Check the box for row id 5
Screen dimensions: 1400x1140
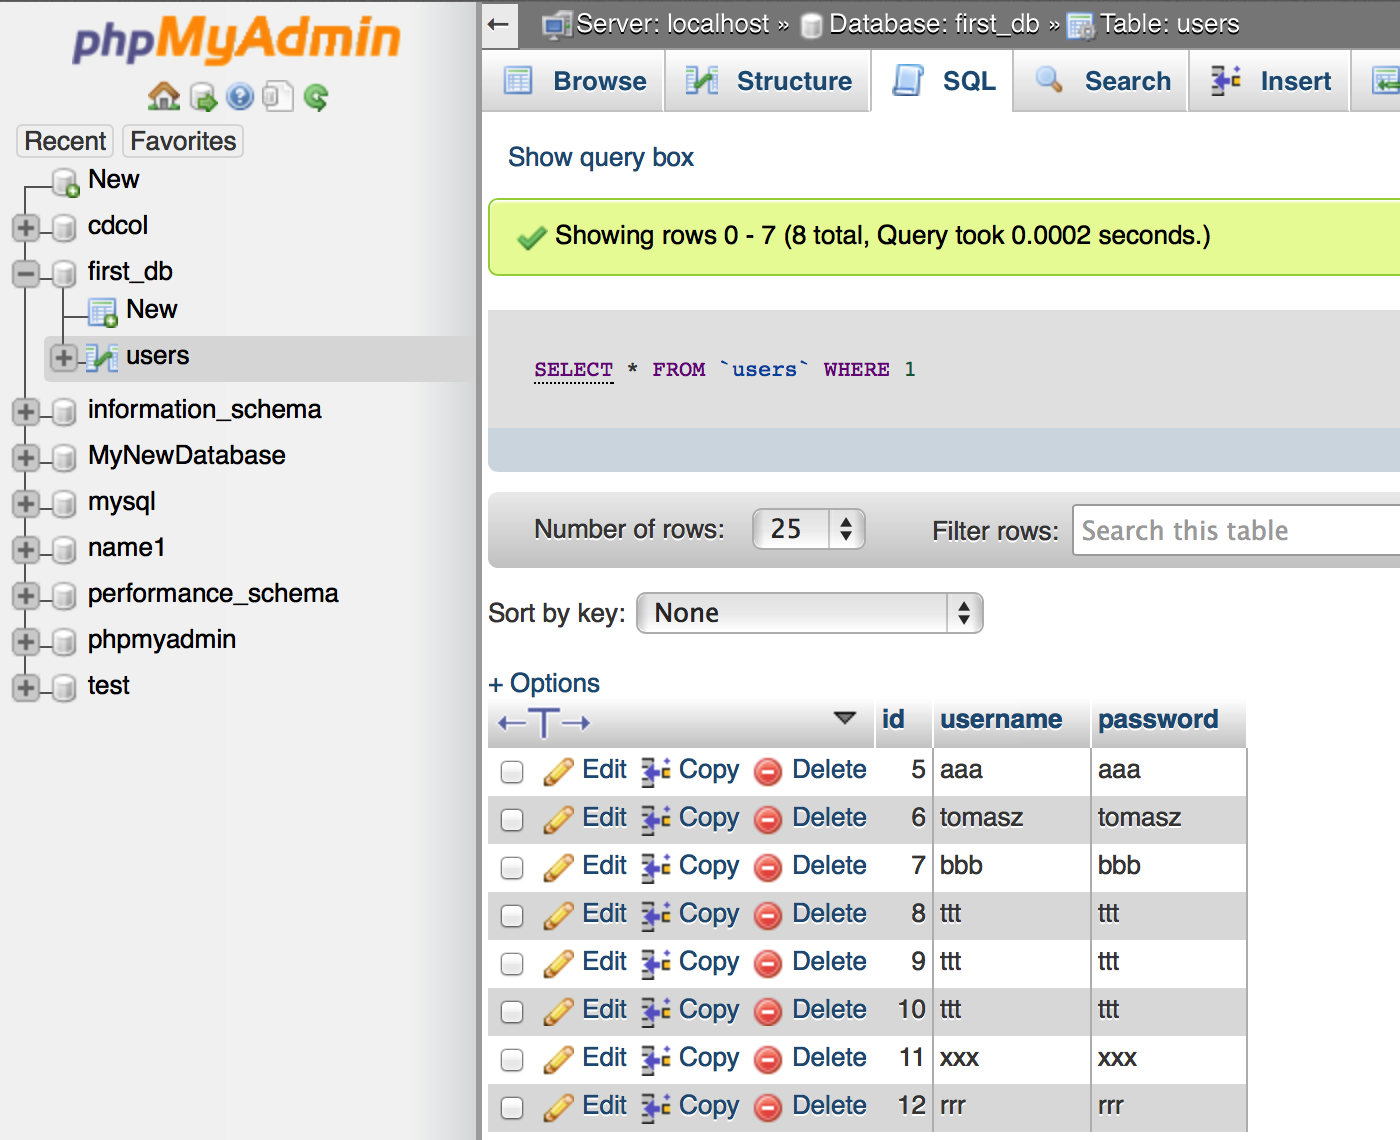click(512, 772)
